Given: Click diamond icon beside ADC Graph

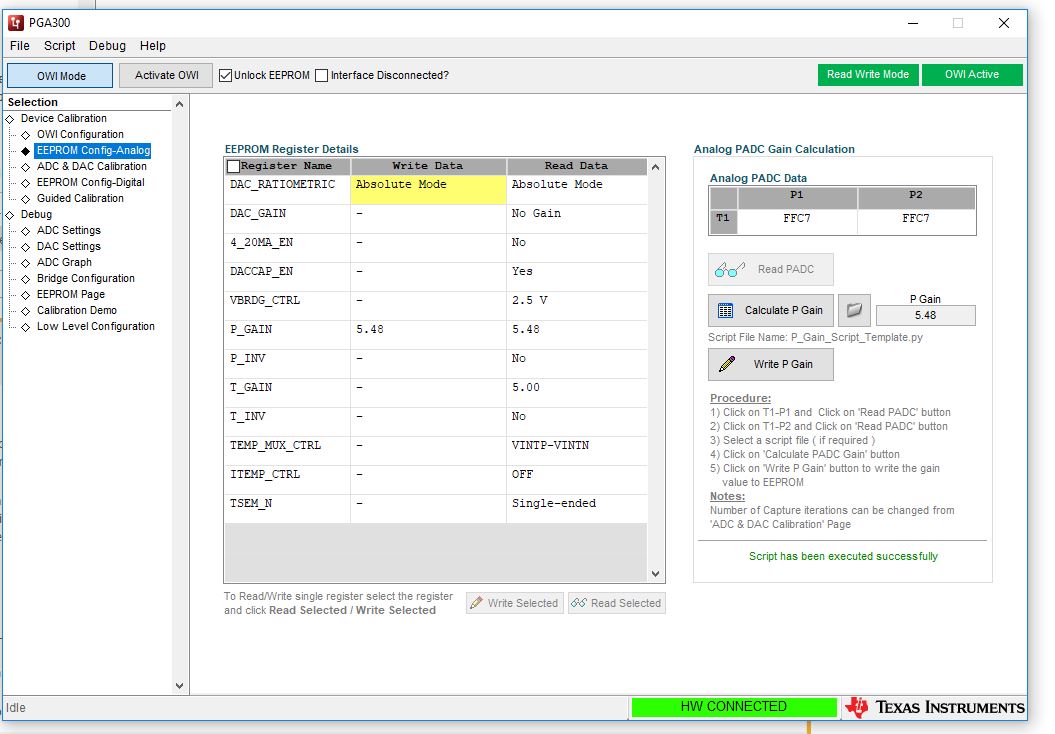Looking at the screenshot, I should pos(26,263).
